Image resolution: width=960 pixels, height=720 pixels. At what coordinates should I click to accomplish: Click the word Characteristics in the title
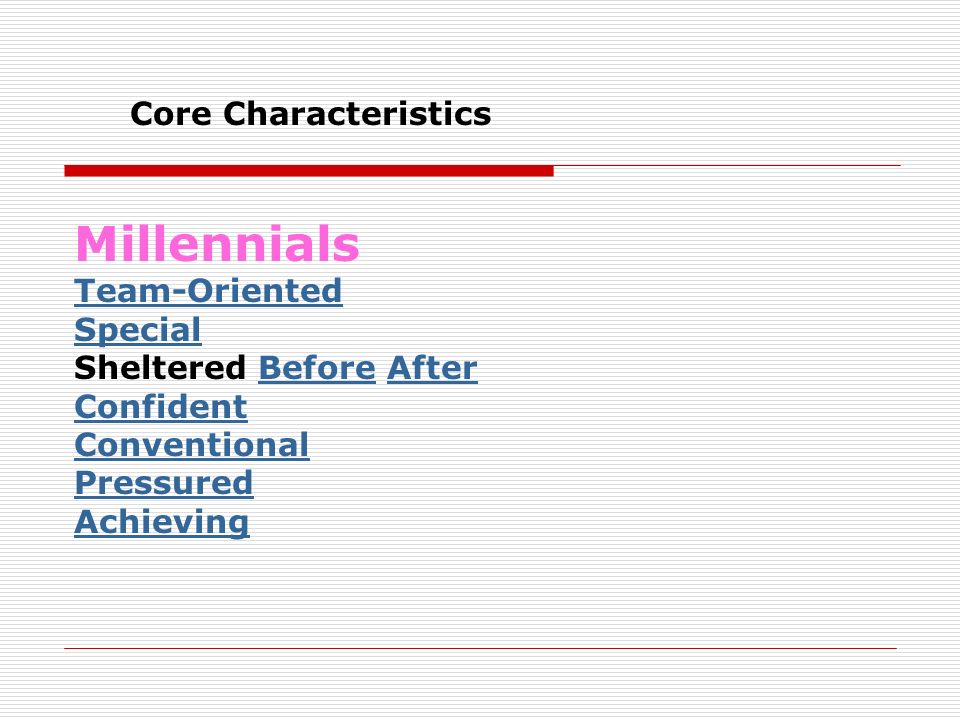[x=357, y=114]
